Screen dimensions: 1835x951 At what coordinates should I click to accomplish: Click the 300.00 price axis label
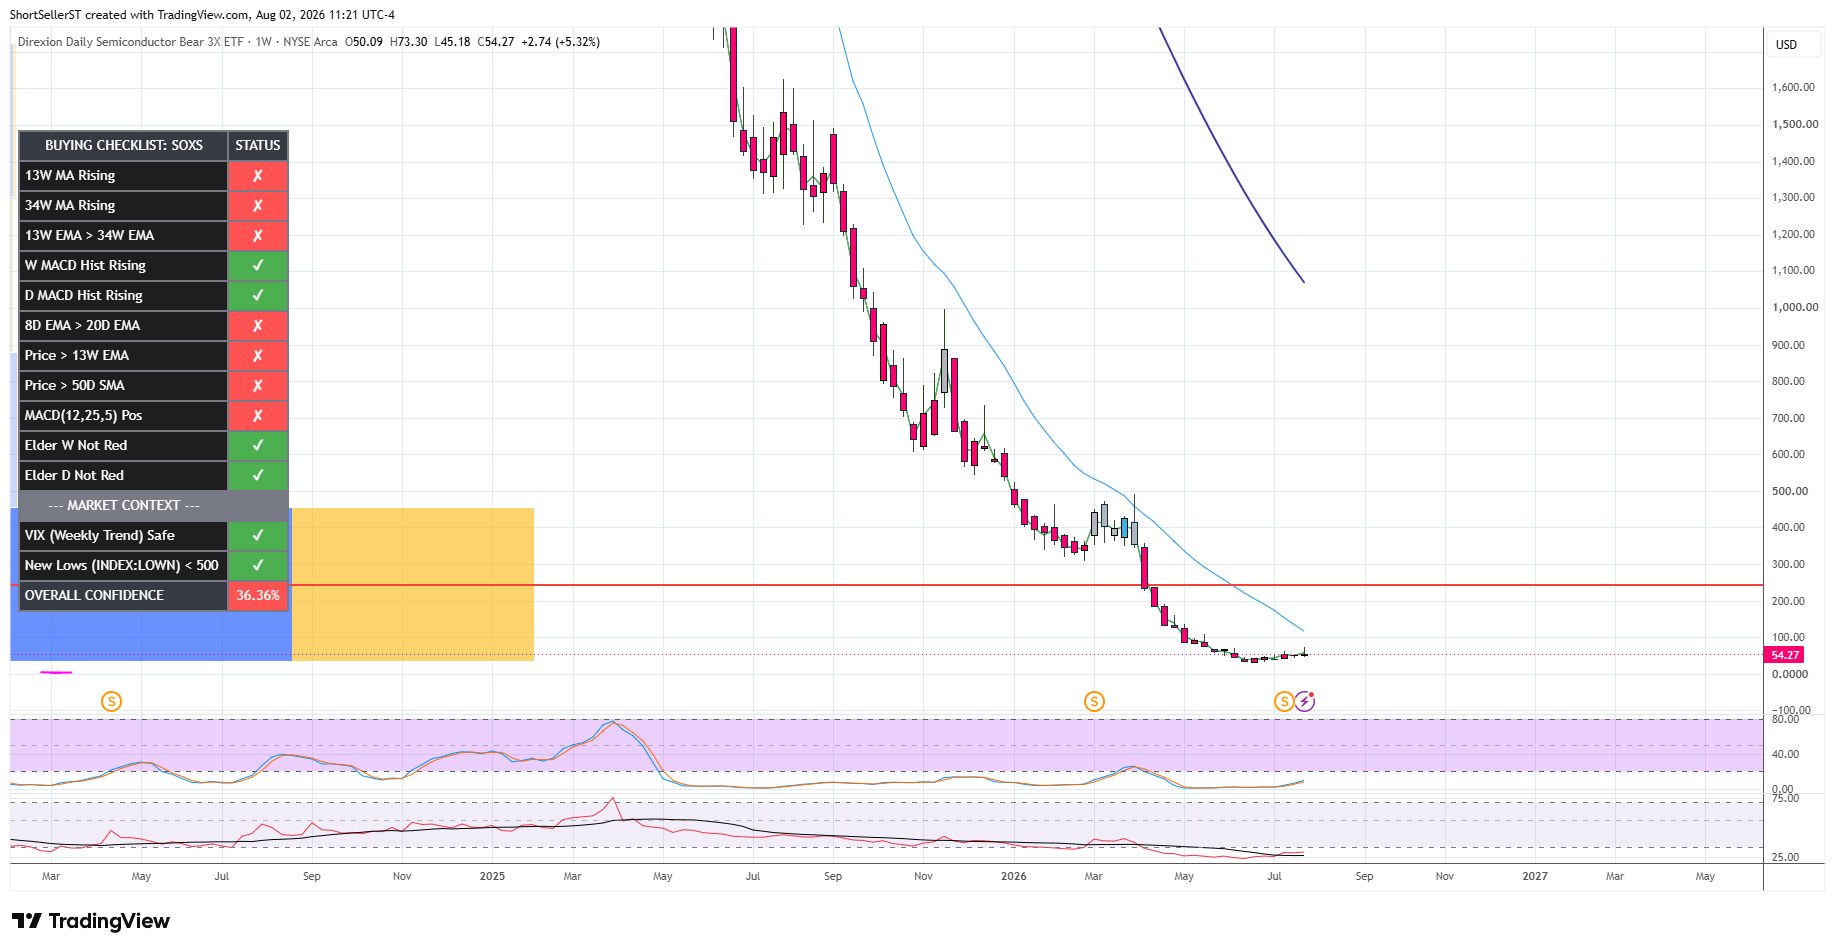pos(1789,564)
